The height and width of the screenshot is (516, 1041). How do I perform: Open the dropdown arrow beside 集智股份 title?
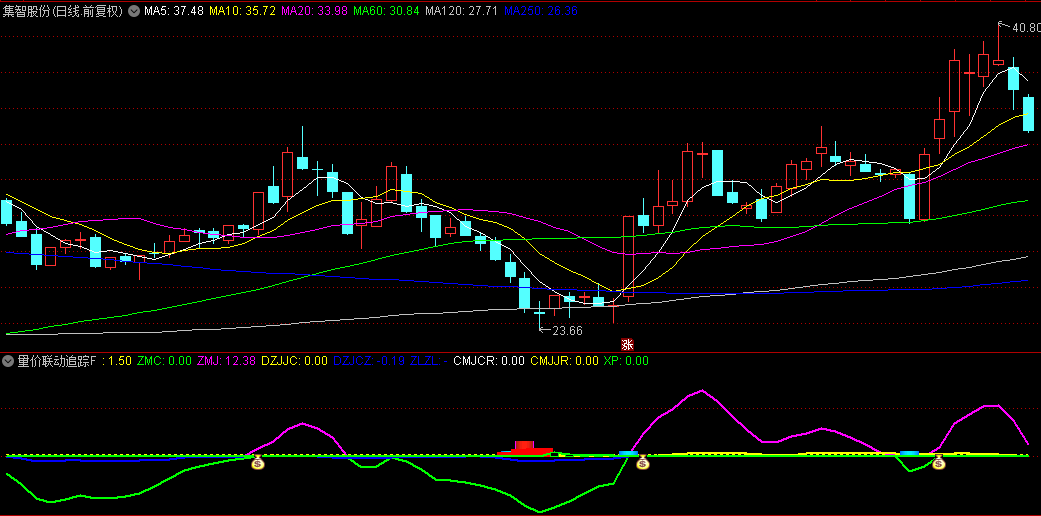[x=133, y=11]
